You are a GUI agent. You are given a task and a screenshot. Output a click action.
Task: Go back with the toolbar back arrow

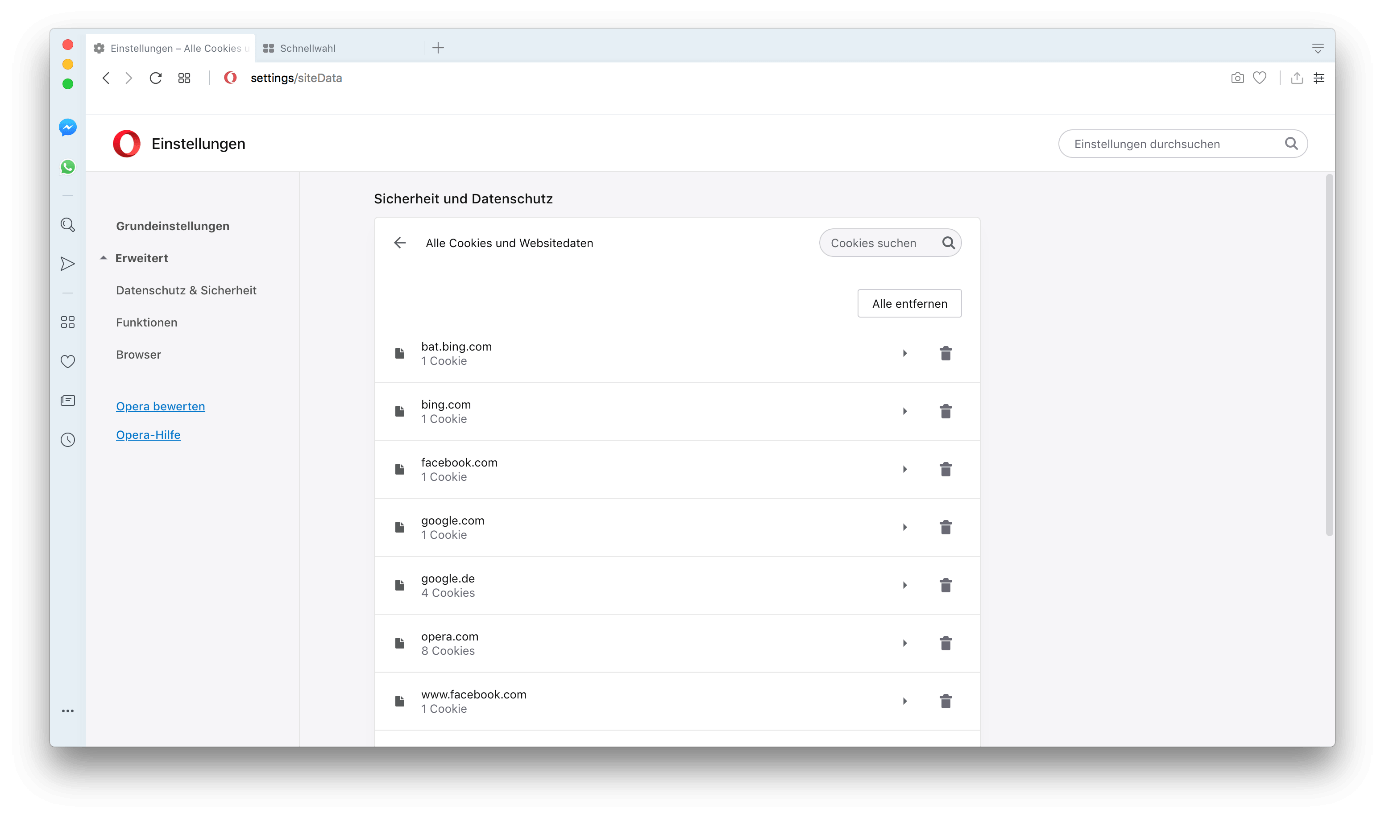(x=106, y=78)
